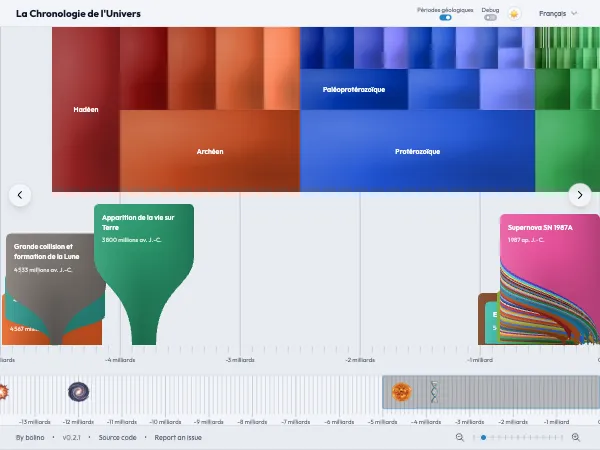Go to previous section with left arrow

(x=20, y=195)
